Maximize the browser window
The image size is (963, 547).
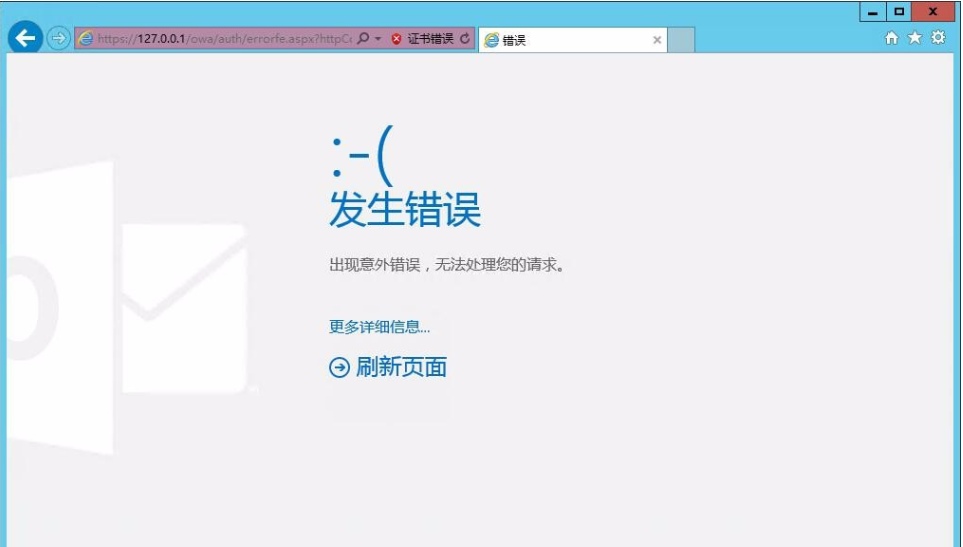pyautogui.click(x=899, y=12)
